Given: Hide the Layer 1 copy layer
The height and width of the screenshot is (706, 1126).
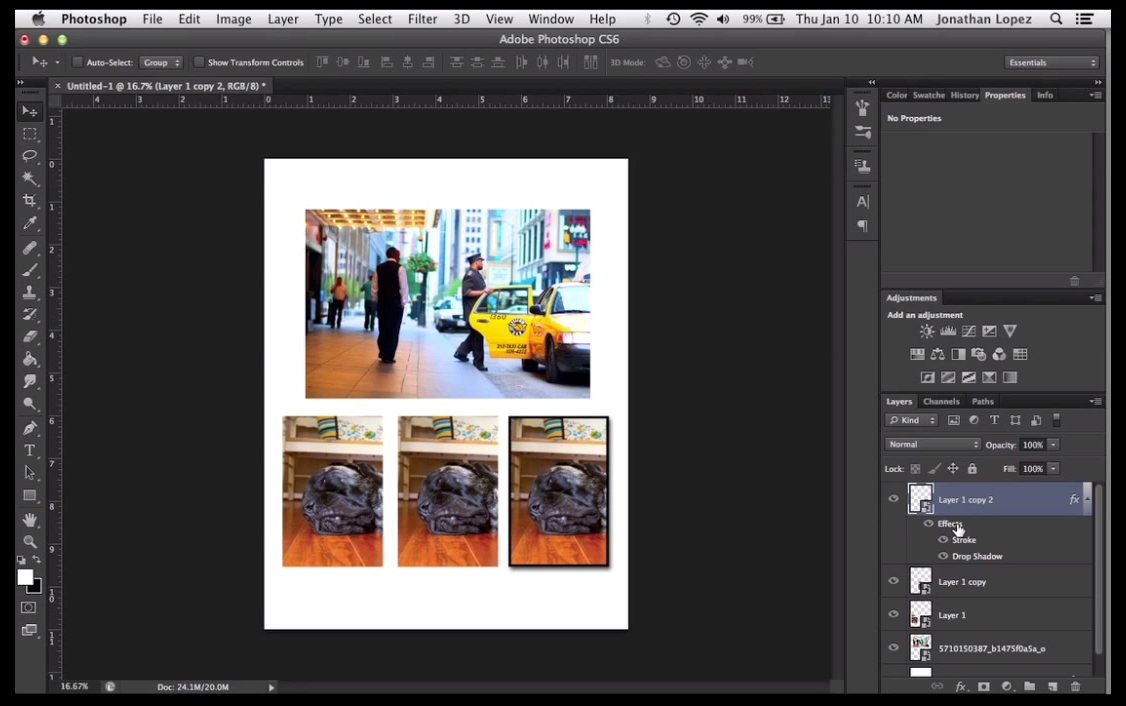Looking at the screenshot, I should click(893, 581).
